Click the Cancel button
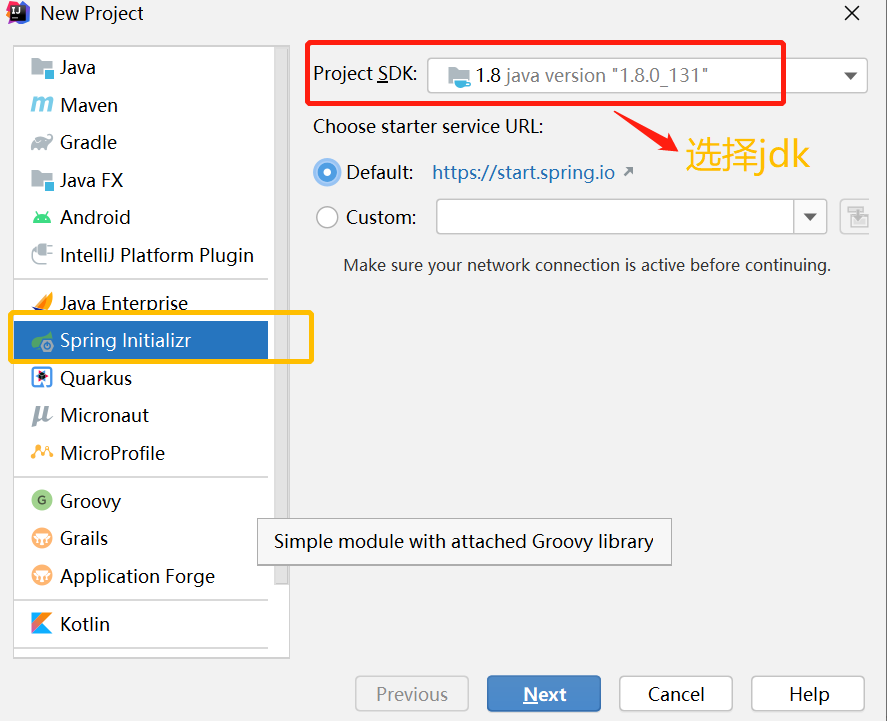Image resolution: width=887 pixels, height=721 pixels. pos(676,693)
